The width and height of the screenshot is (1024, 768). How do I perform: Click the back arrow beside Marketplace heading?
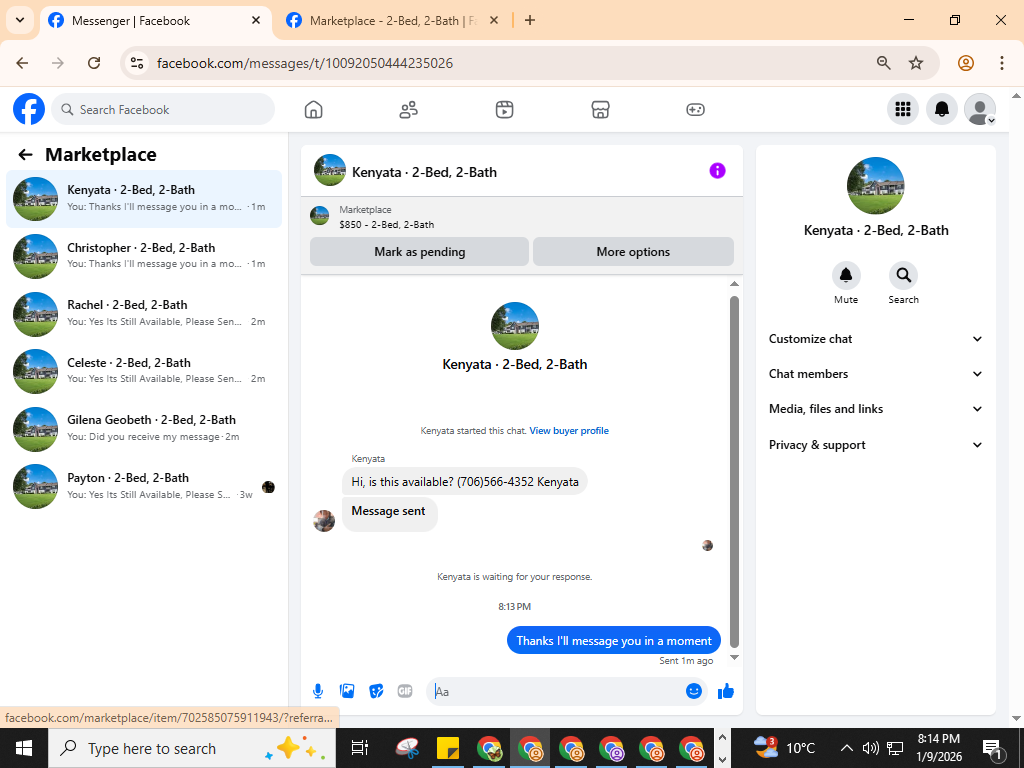coord(25,155)
